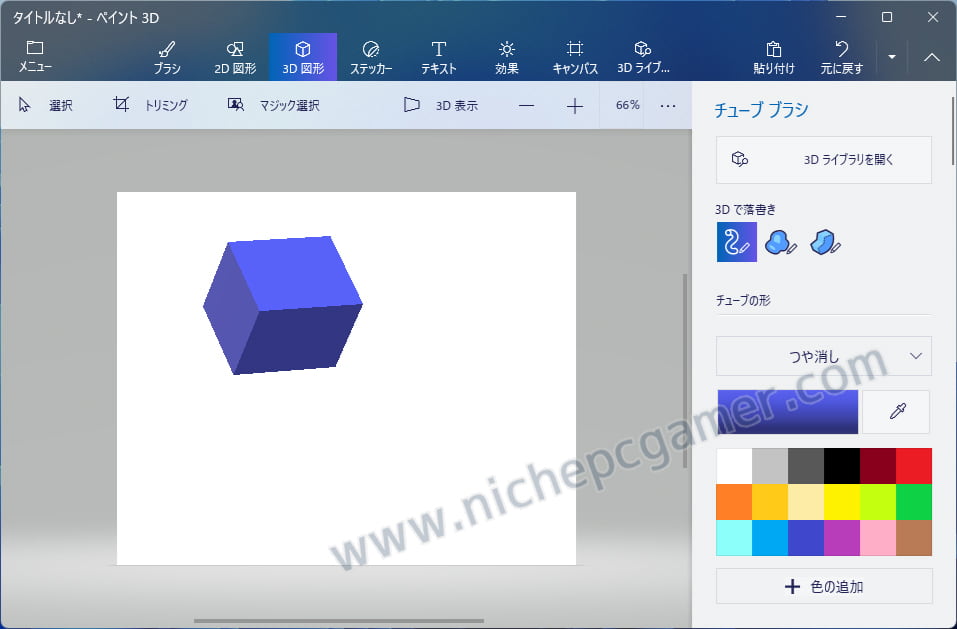Viewport: 957px width, 629px height.
Task: Click the blue 3D cube on canvas
Action: (x=283, y=305)
